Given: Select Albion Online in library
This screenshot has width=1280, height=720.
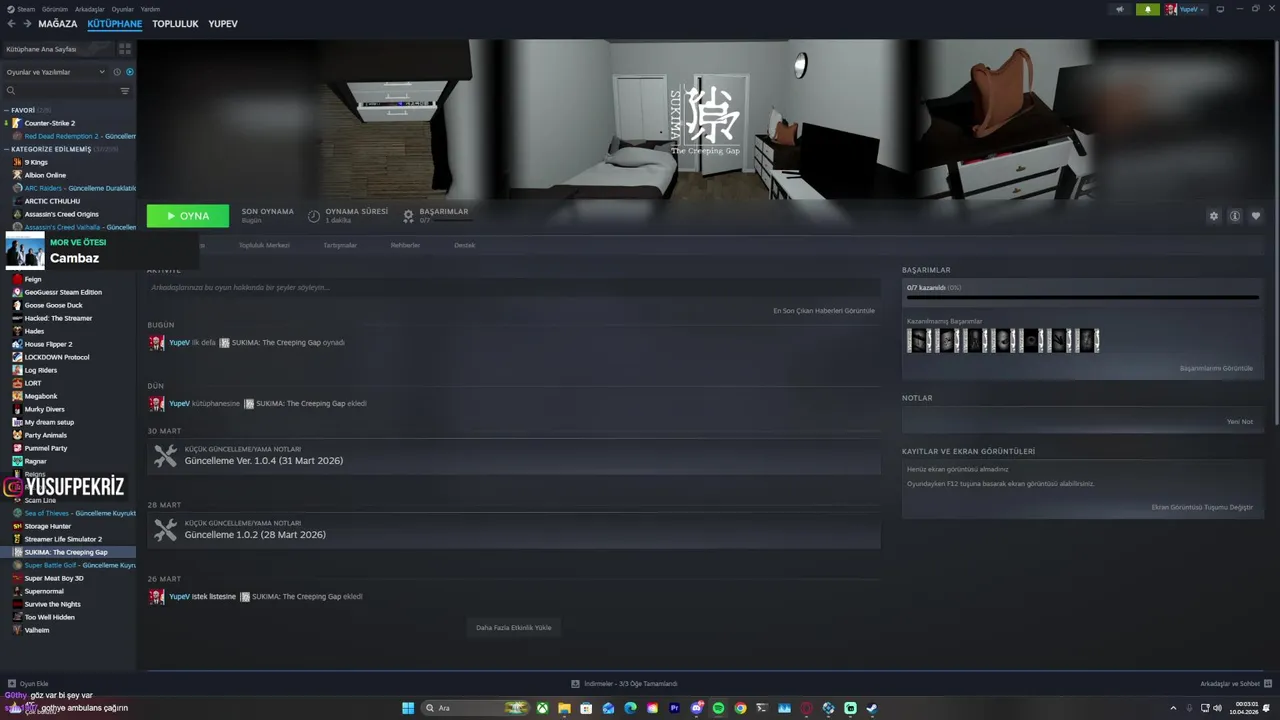Looking at the screenshot, I should coord(45,175).
